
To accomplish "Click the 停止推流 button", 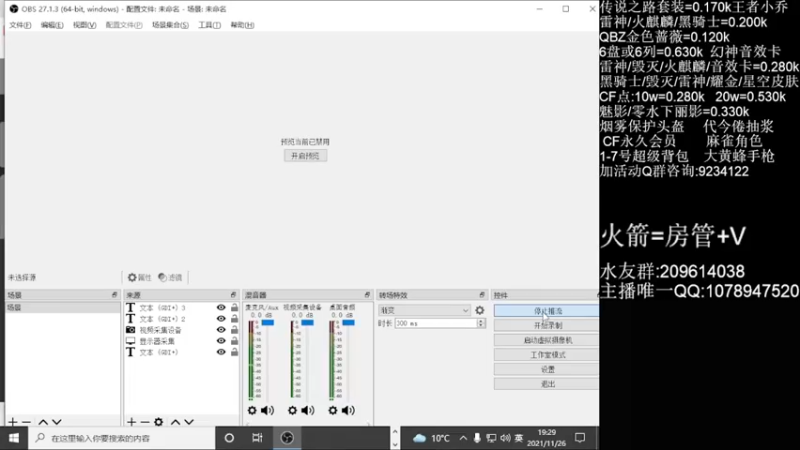I will tap(546, 311).
